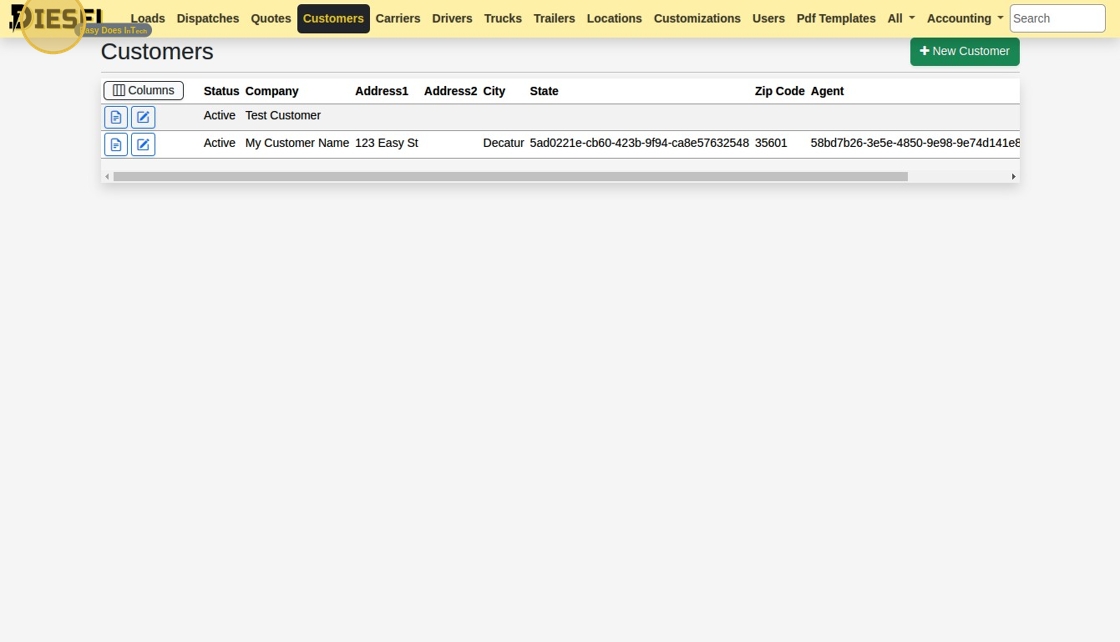Viewport: 1120px width, 642px height.
Task: Click the edit icon for Test Customer
Action: (143, 117)
